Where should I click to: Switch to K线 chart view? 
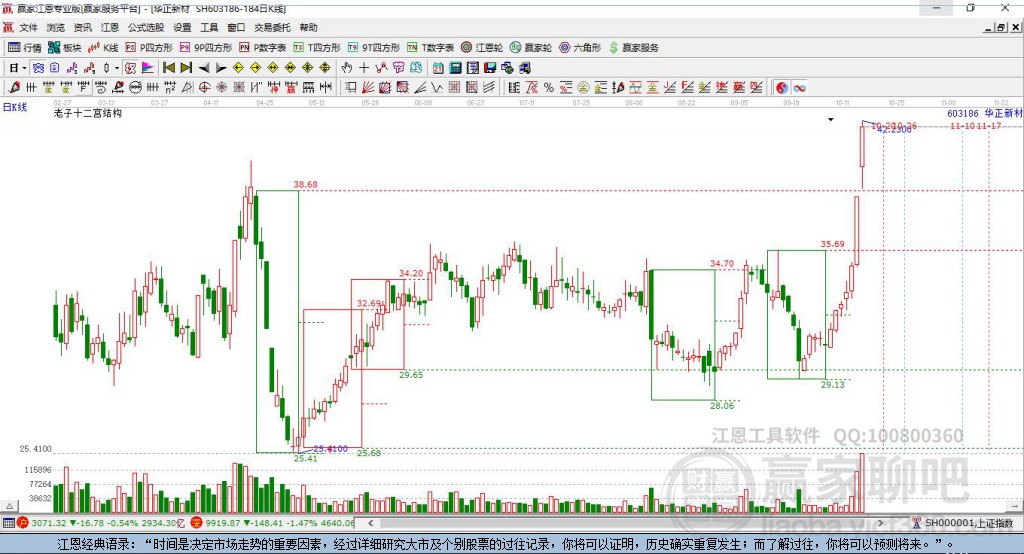[103, 48]
